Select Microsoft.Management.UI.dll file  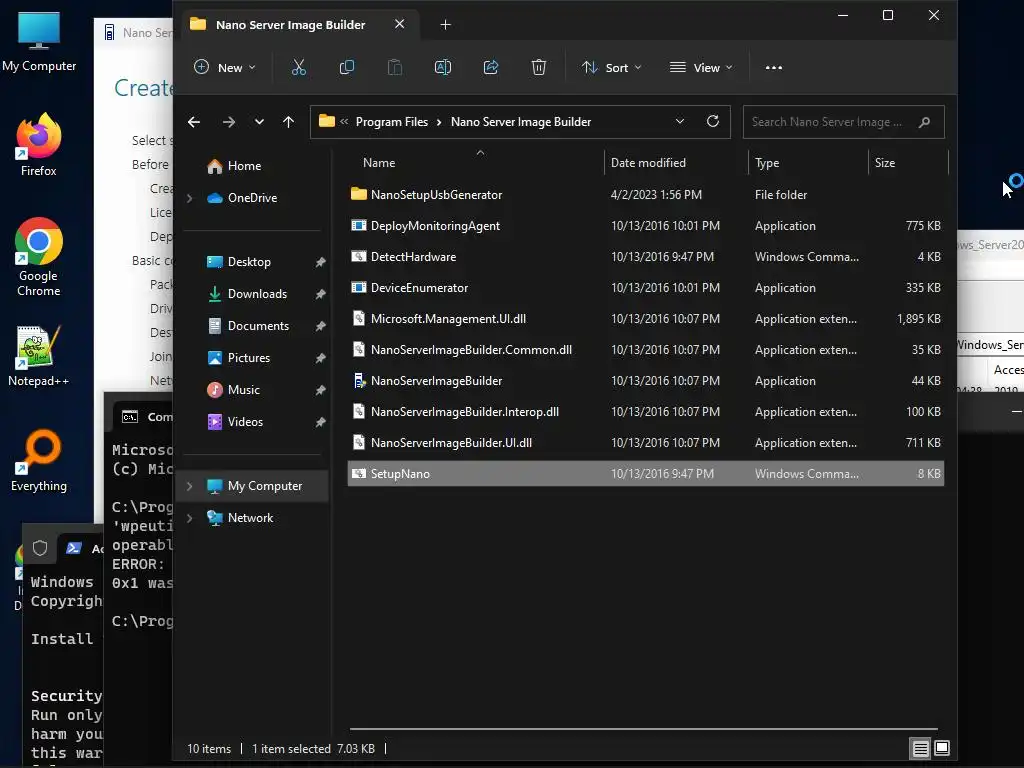(x=645, y=319)
